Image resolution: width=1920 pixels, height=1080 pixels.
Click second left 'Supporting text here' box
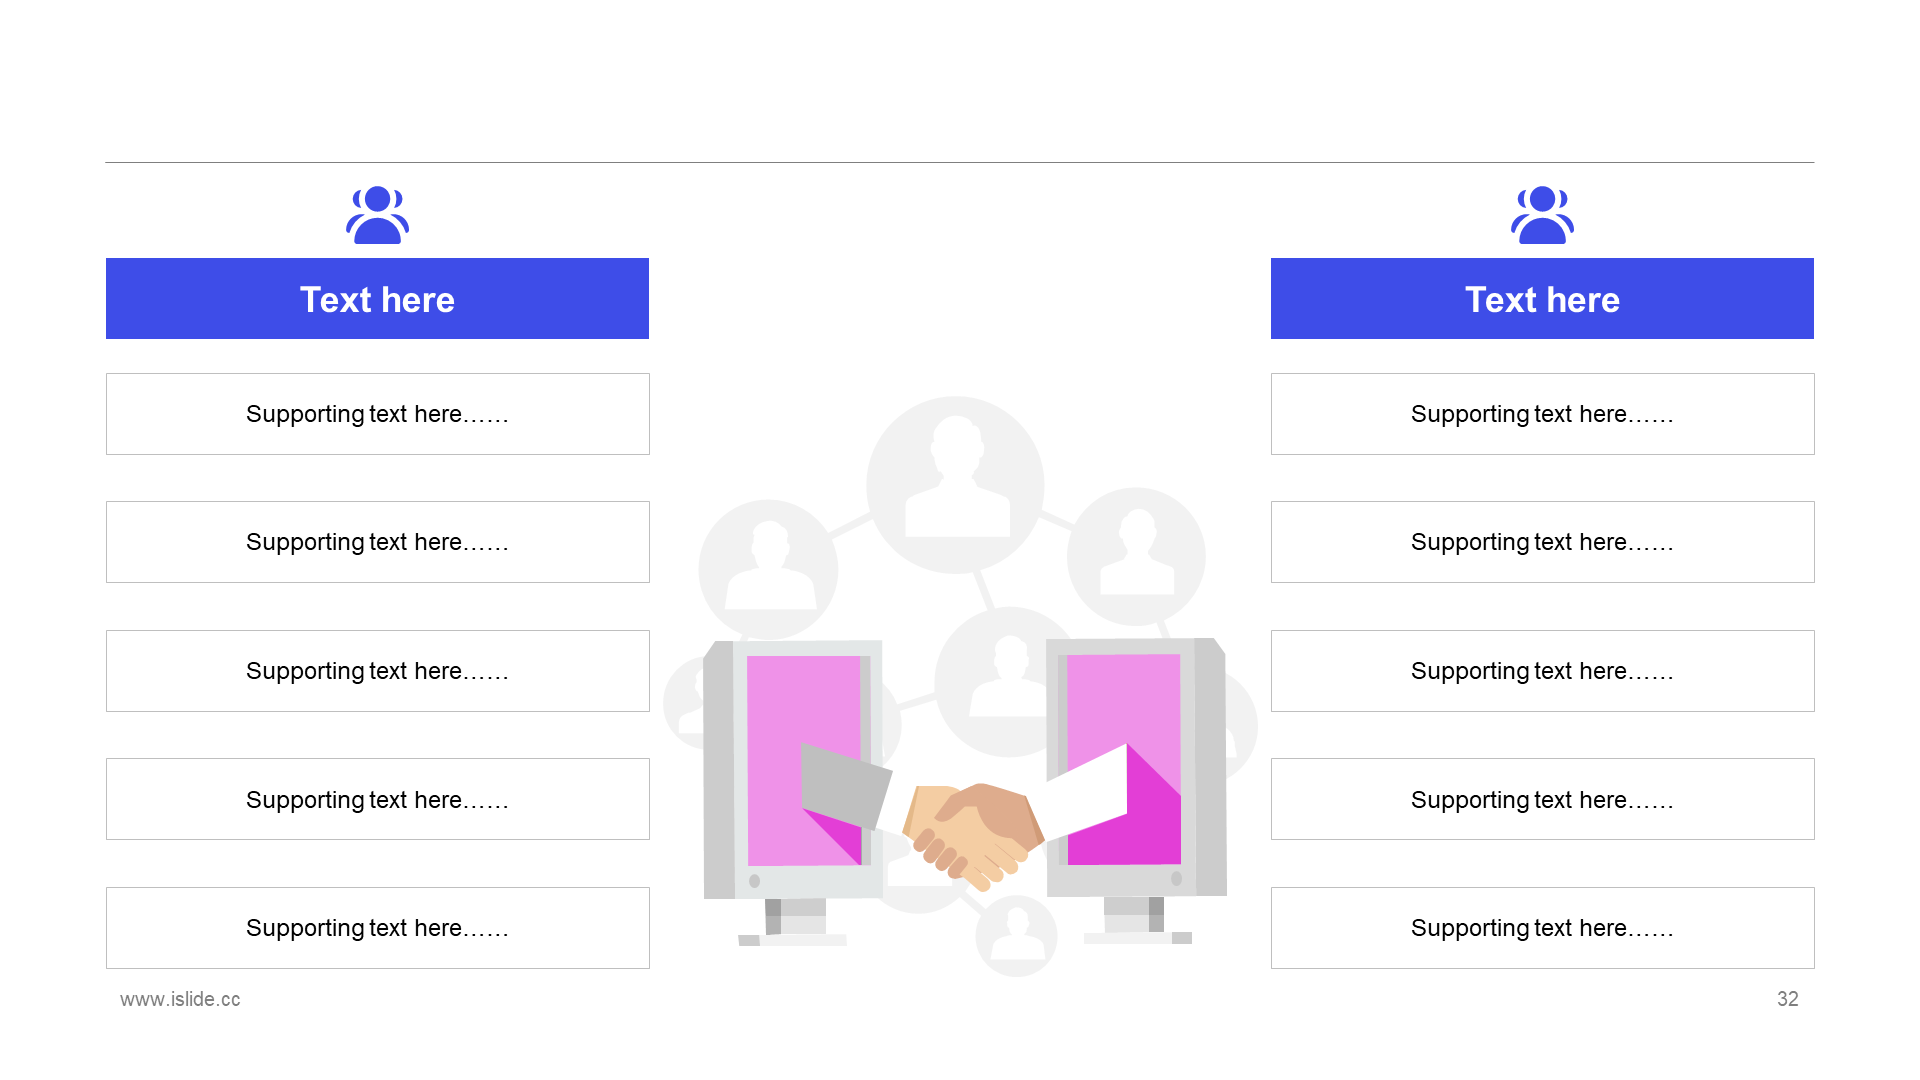click(378, 542)
